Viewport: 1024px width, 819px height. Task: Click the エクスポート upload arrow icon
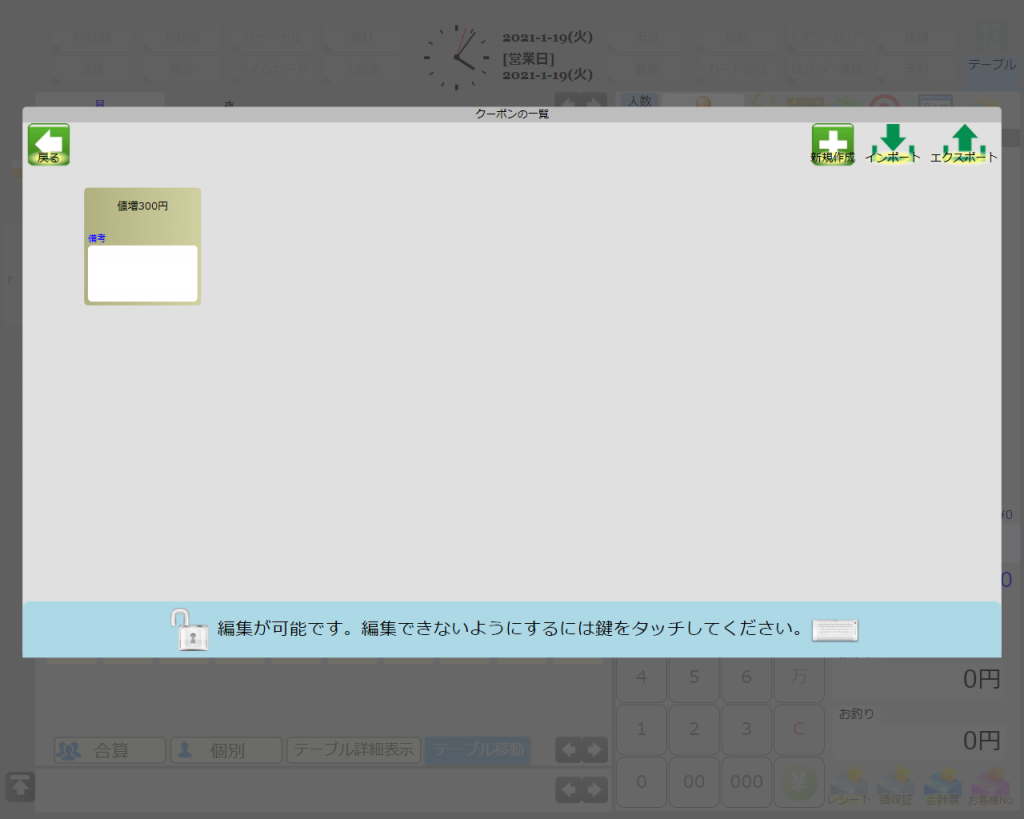pos(964,145)
